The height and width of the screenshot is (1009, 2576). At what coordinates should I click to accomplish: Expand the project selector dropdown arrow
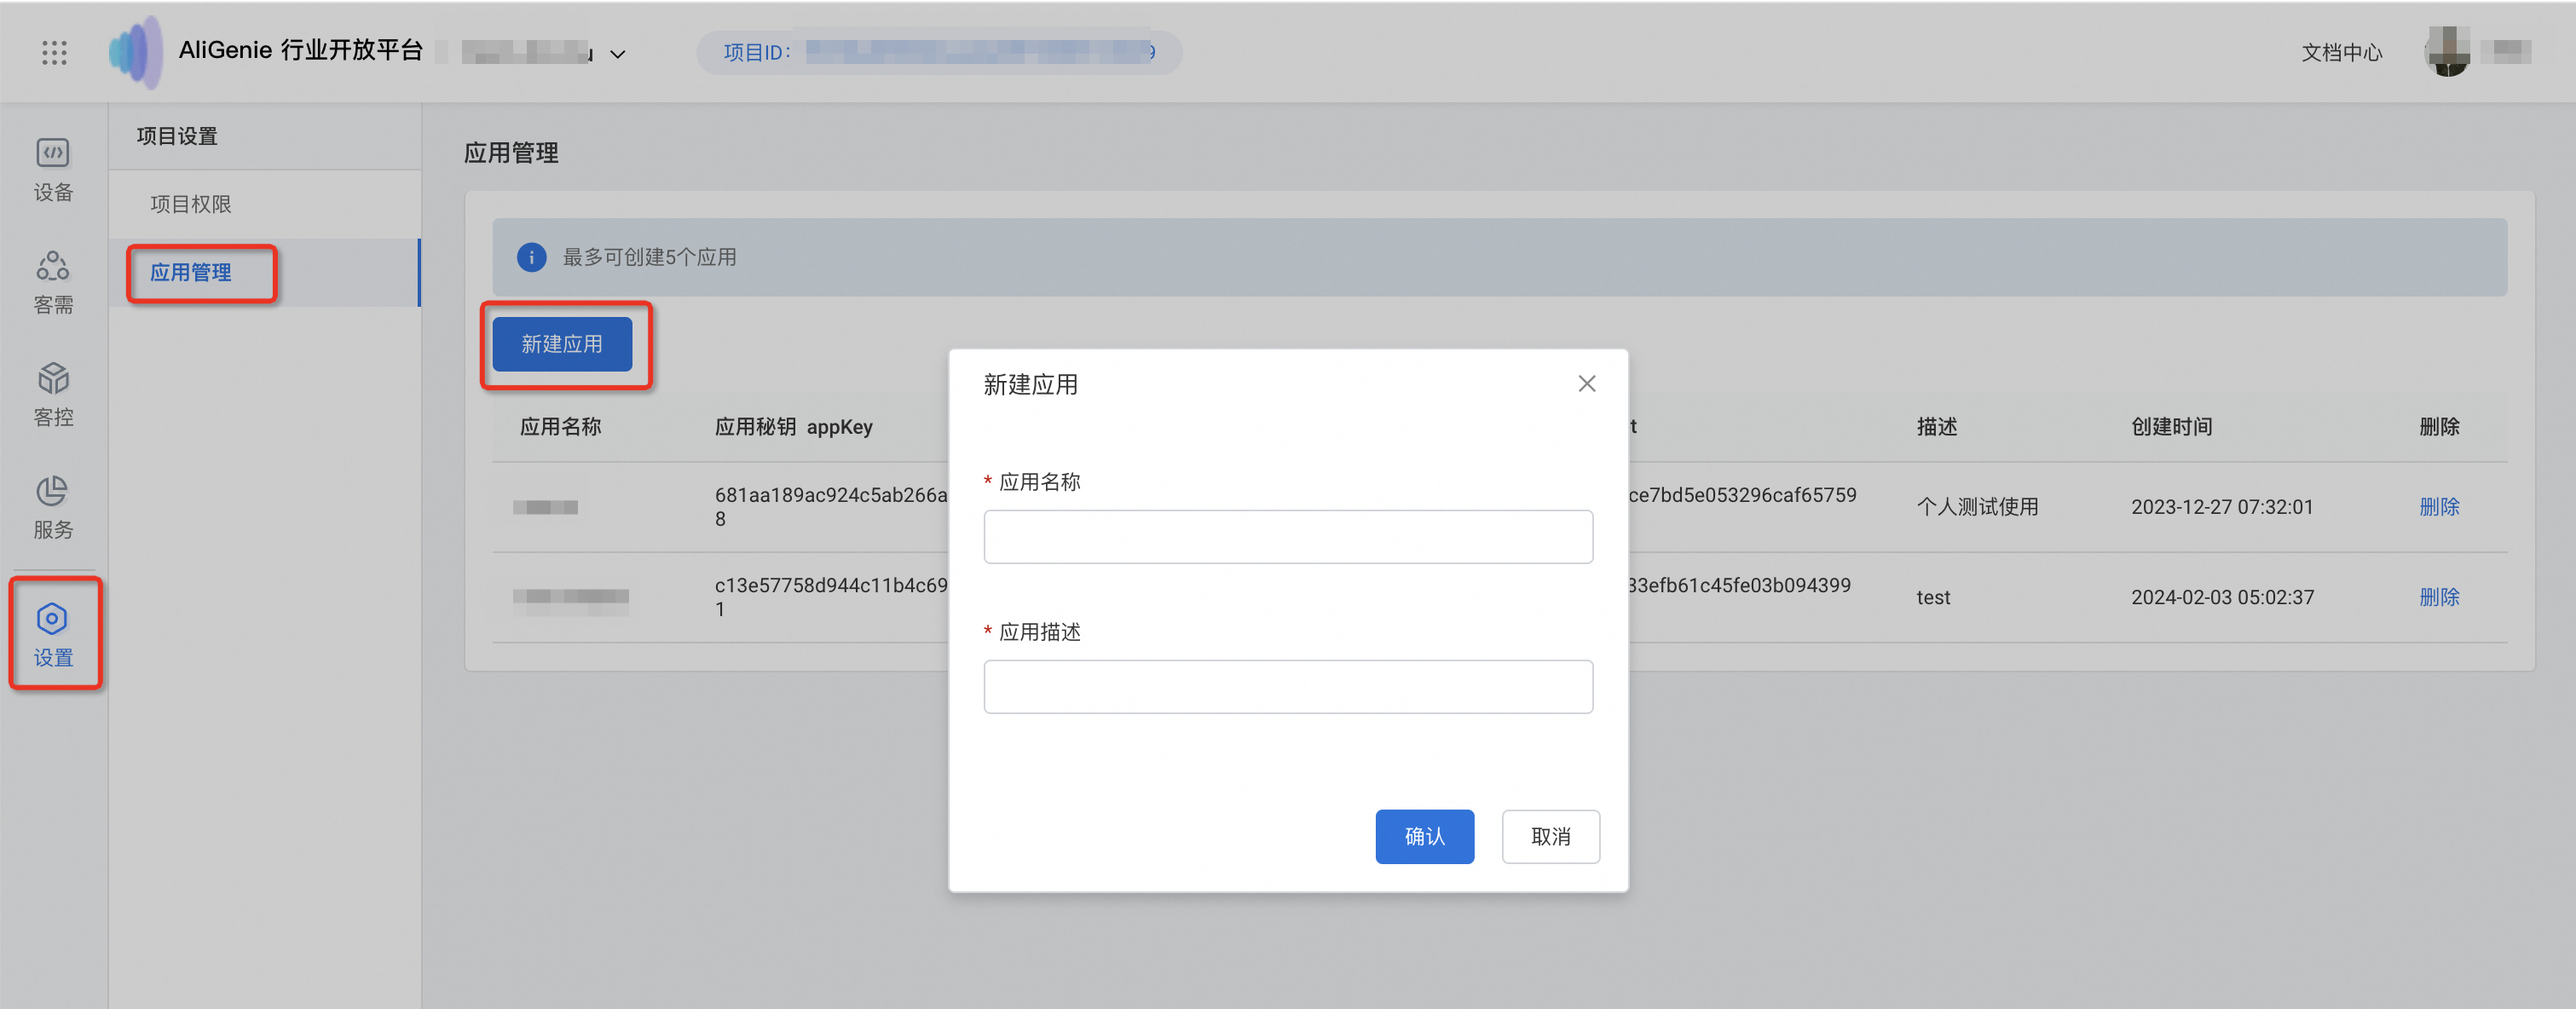618,54
